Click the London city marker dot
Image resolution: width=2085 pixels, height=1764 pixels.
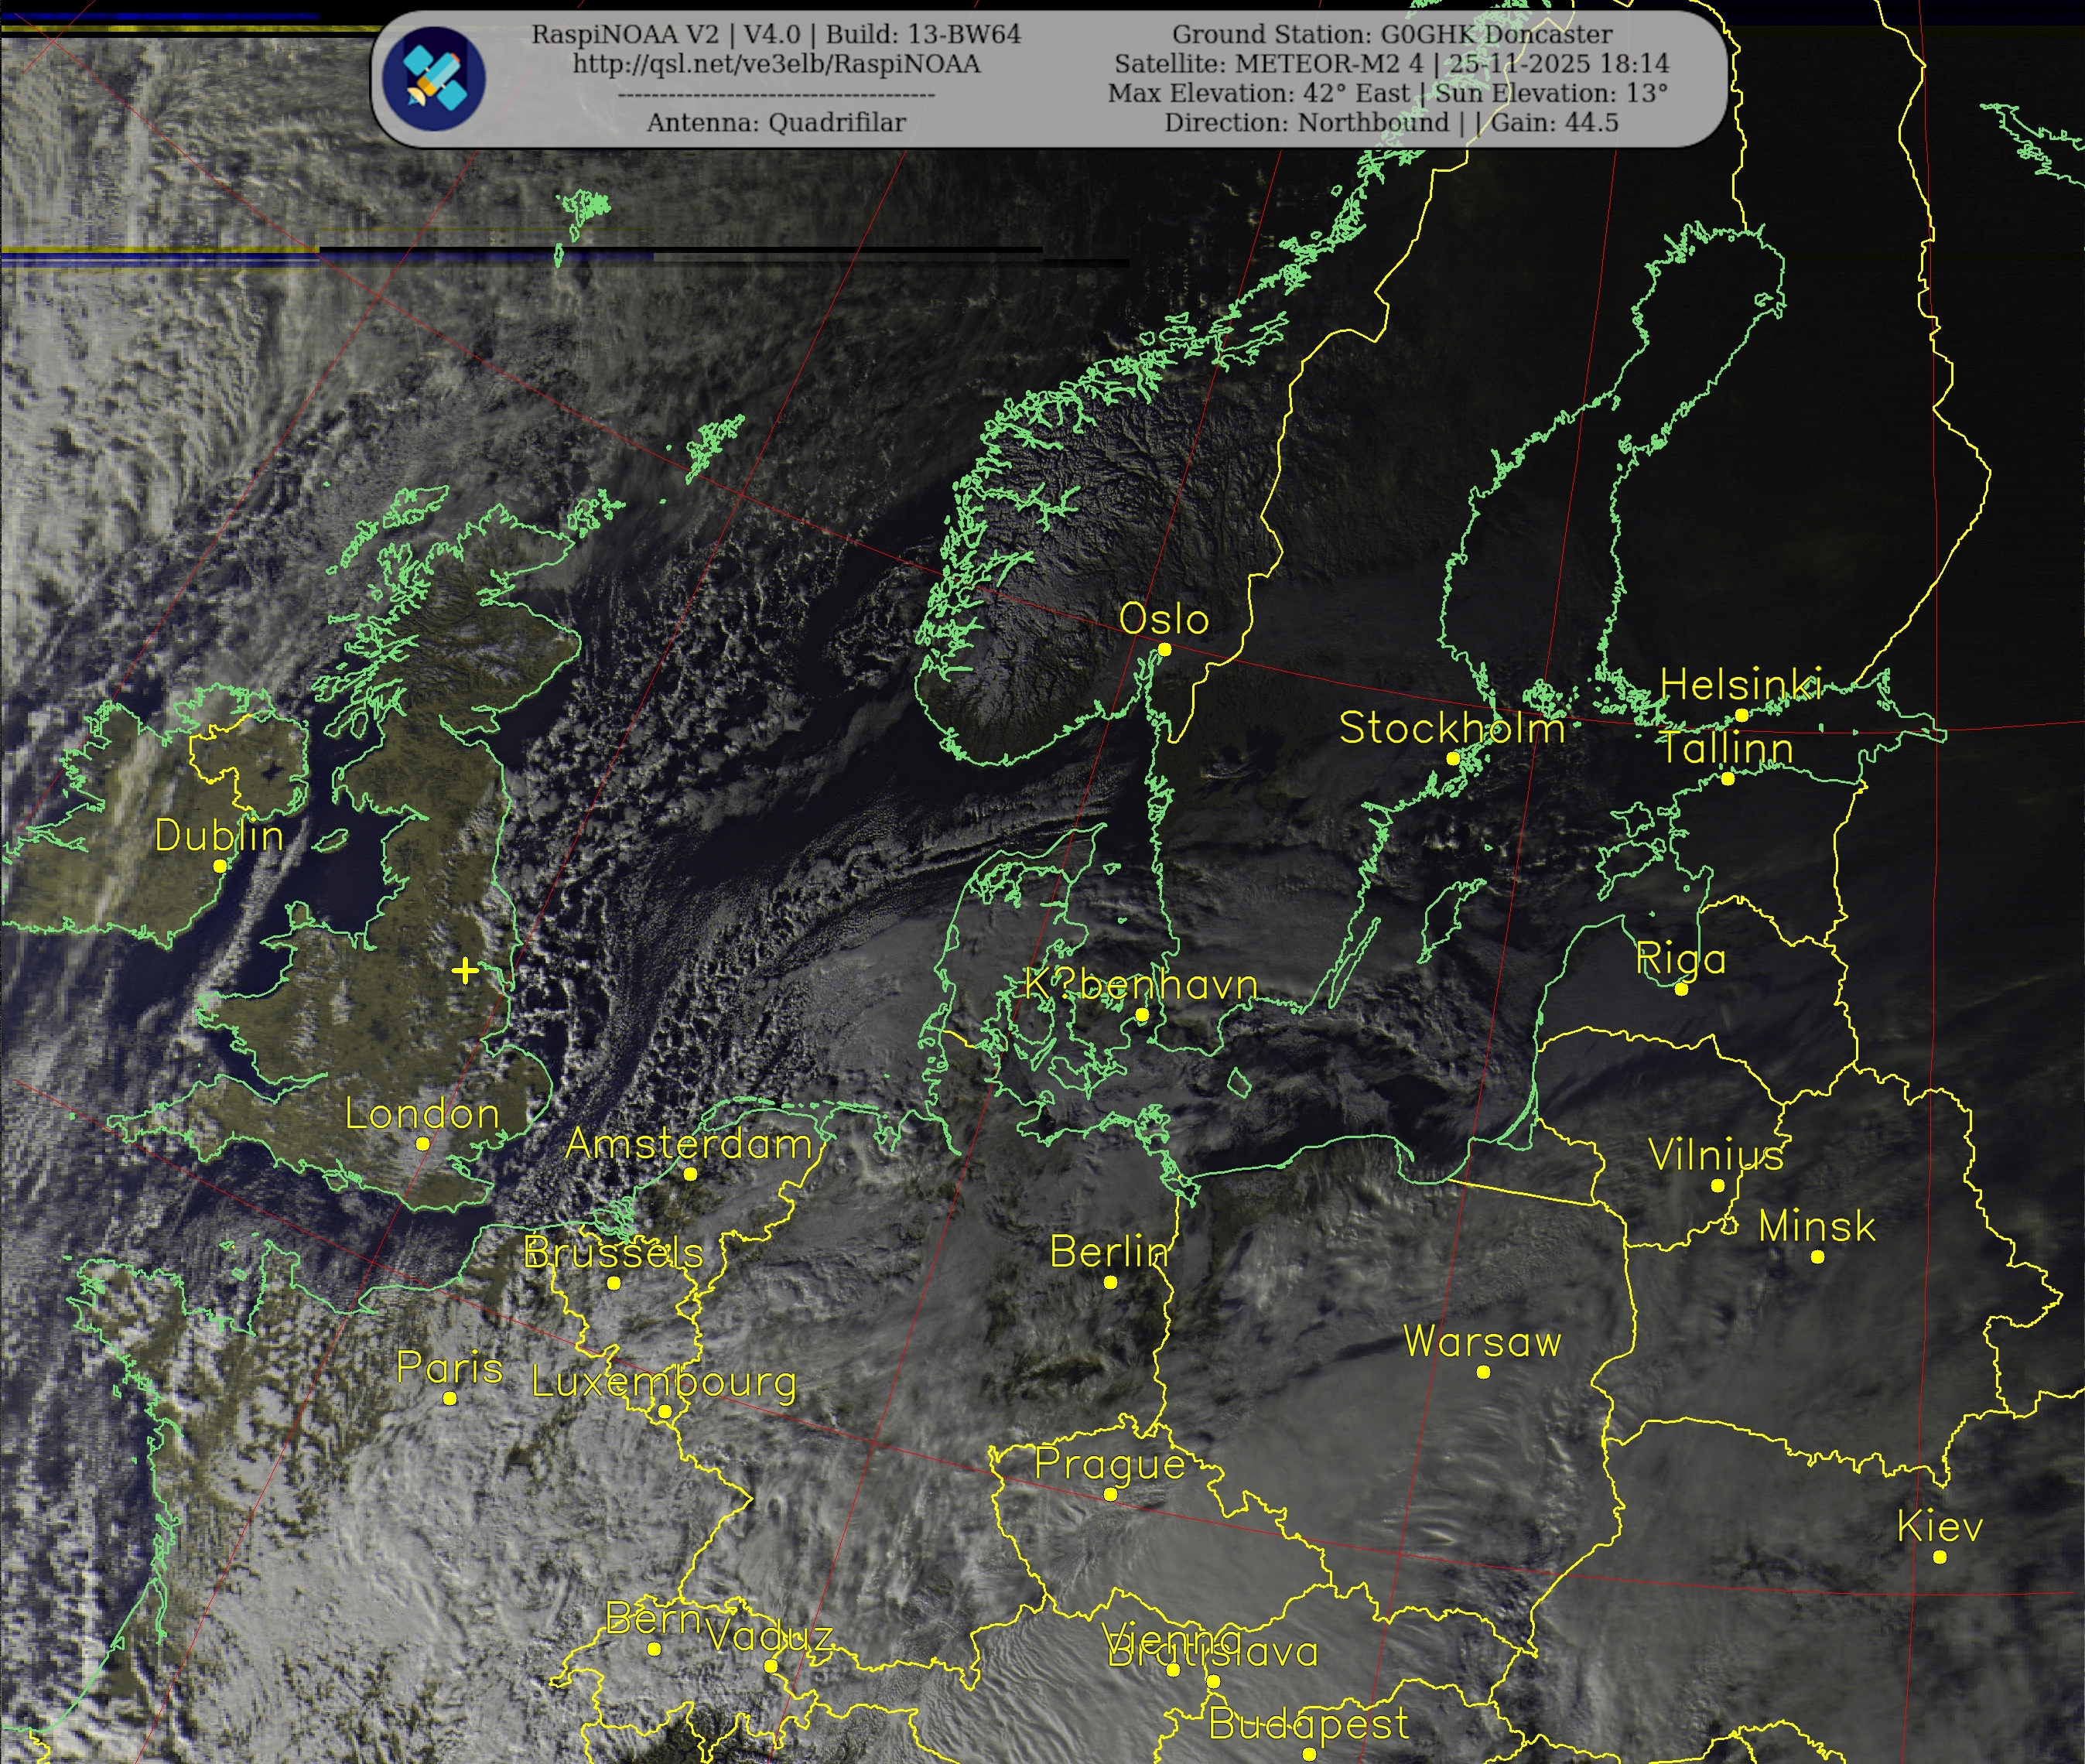pos(423,1143)
